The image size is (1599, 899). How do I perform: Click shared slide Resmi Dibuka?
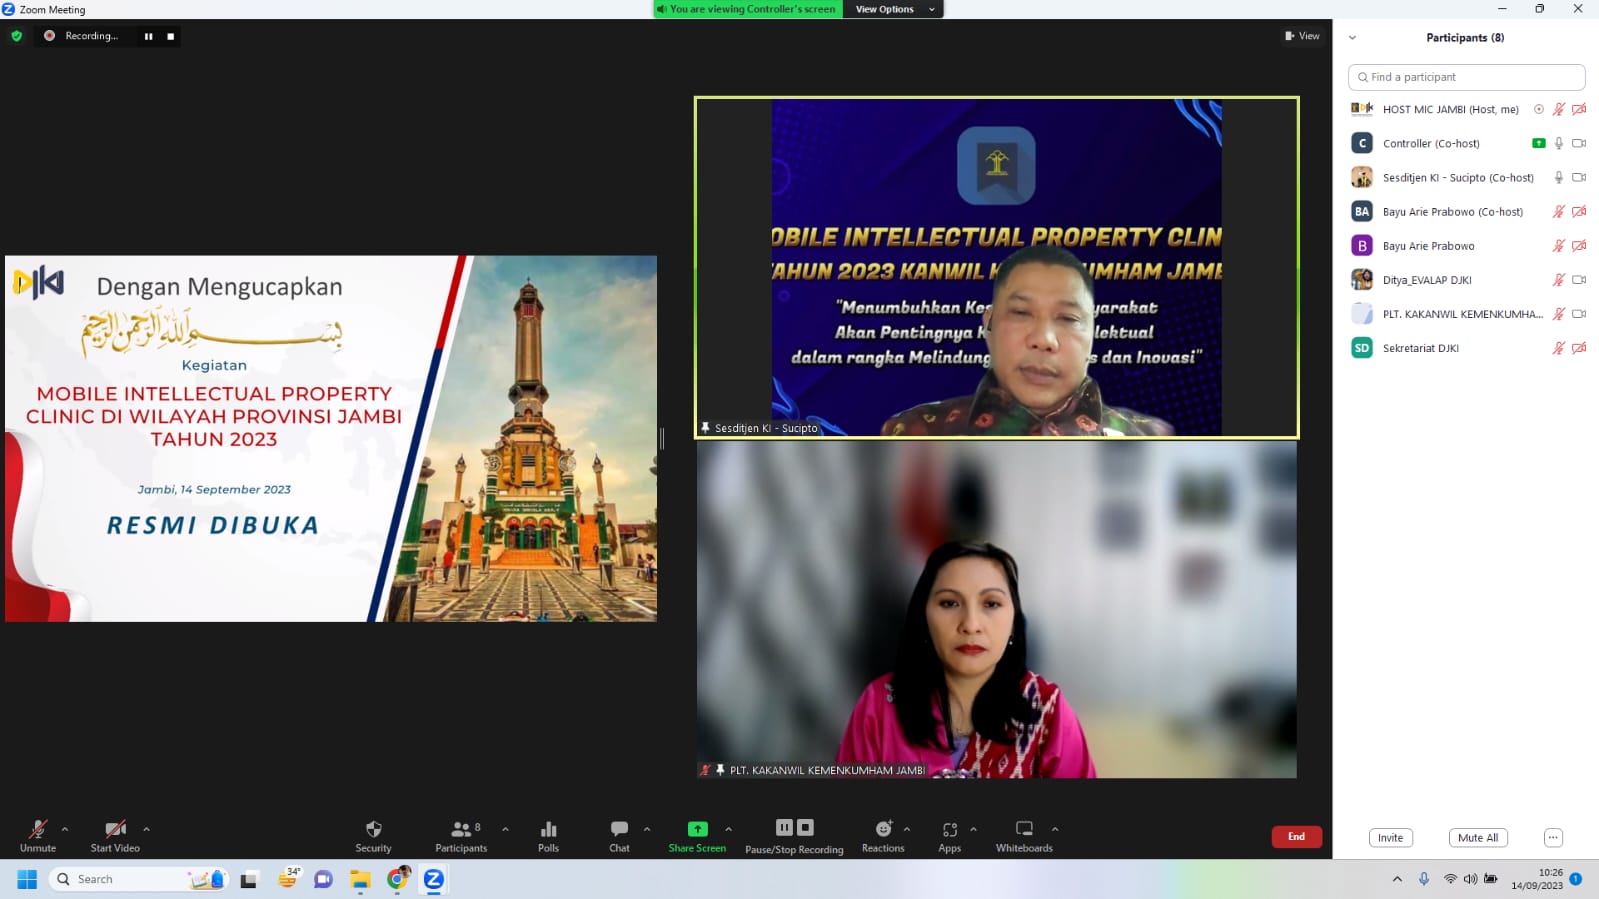331,438
